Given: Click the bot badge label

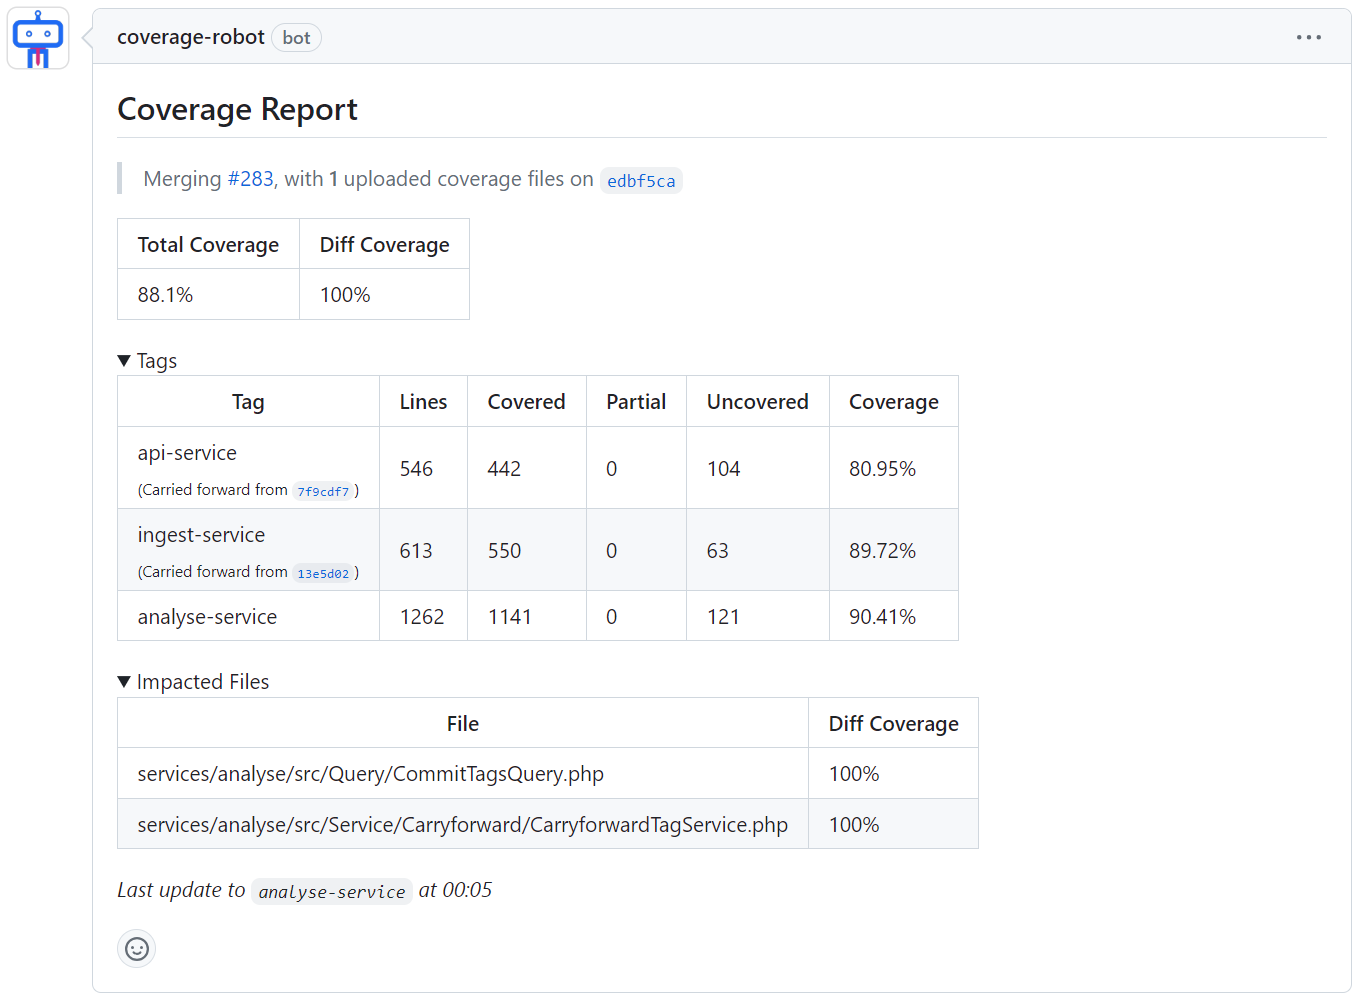Looking at the screenshot, I should point(296,38).
